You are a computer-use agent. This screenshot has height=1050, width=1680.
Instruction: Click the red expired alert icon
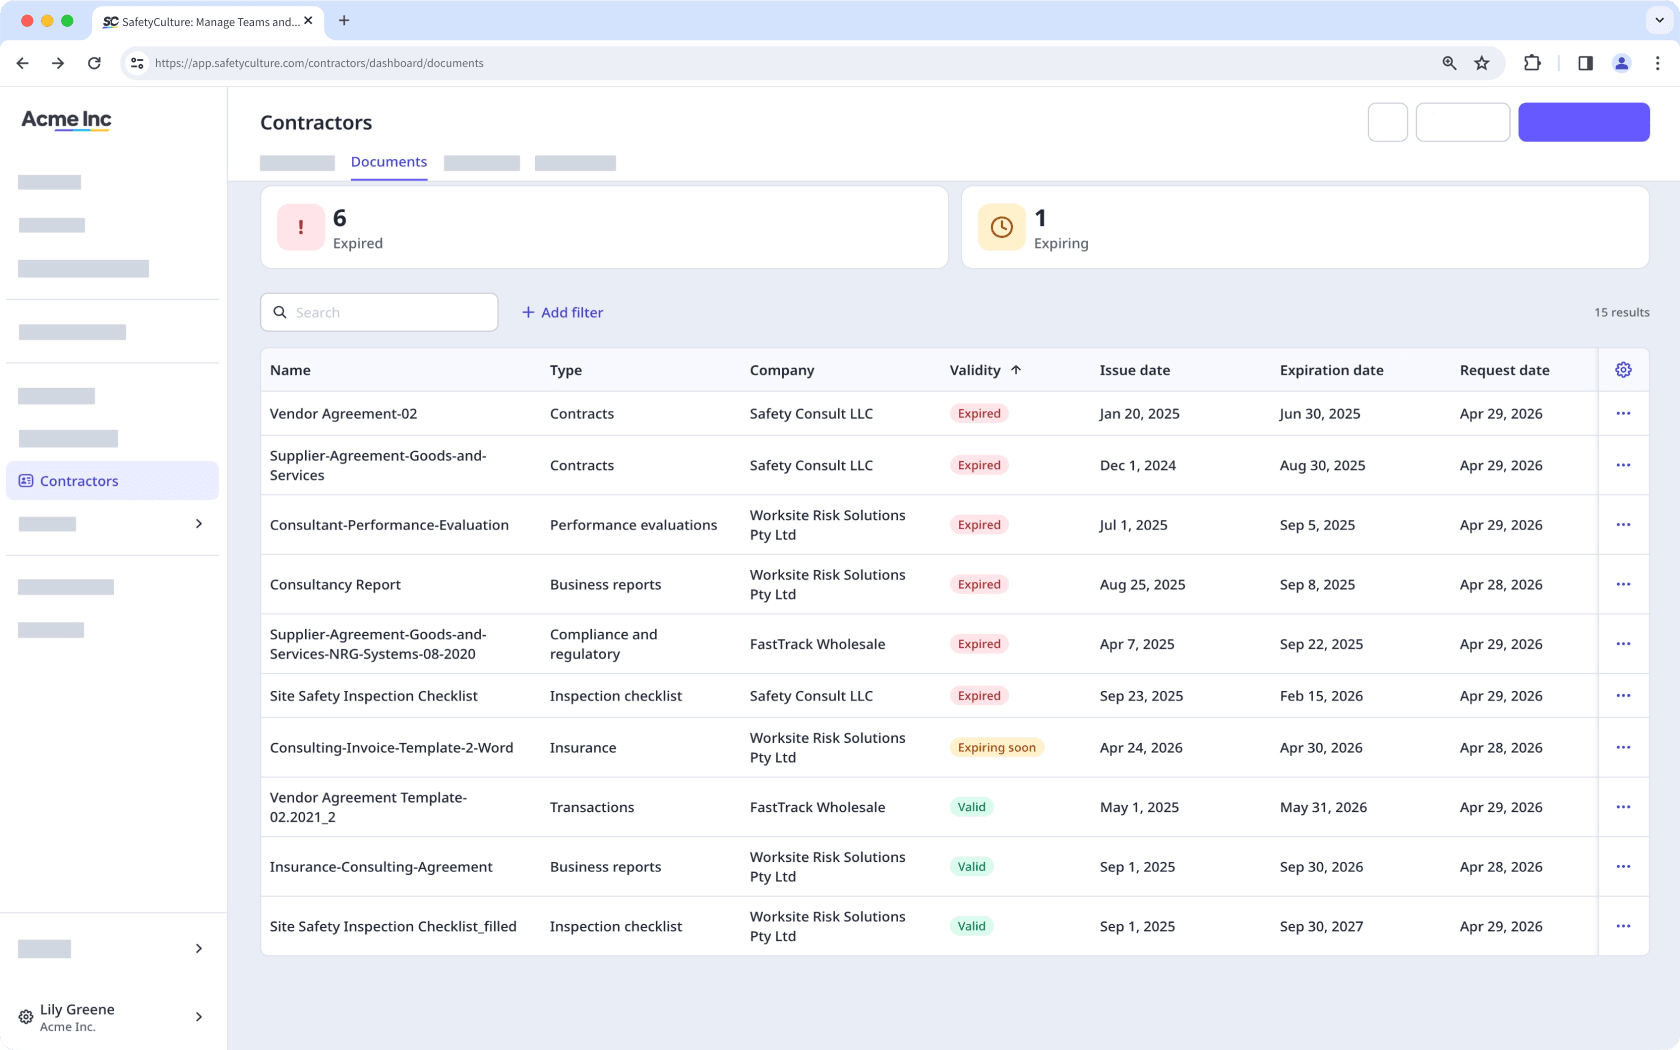301,228
